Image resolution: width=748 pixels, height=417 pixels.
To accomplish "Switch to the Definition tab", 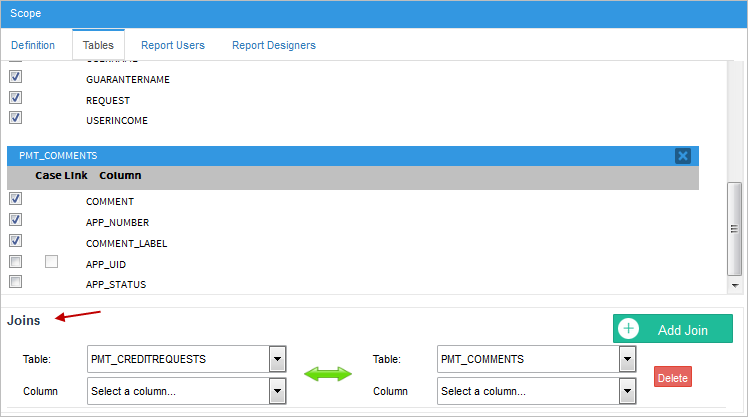I will pyautogui.click(x=33, y=45).
